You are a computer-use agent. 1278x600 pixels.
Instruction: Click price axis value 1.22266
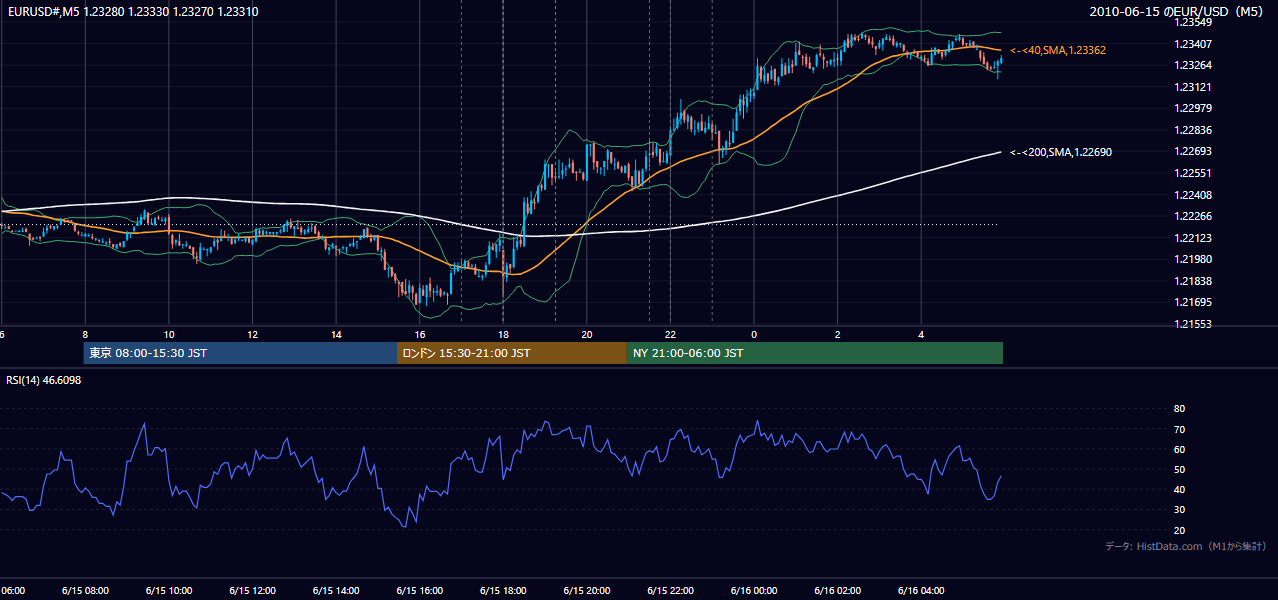pyautogui.click(x=1193, y=216)
